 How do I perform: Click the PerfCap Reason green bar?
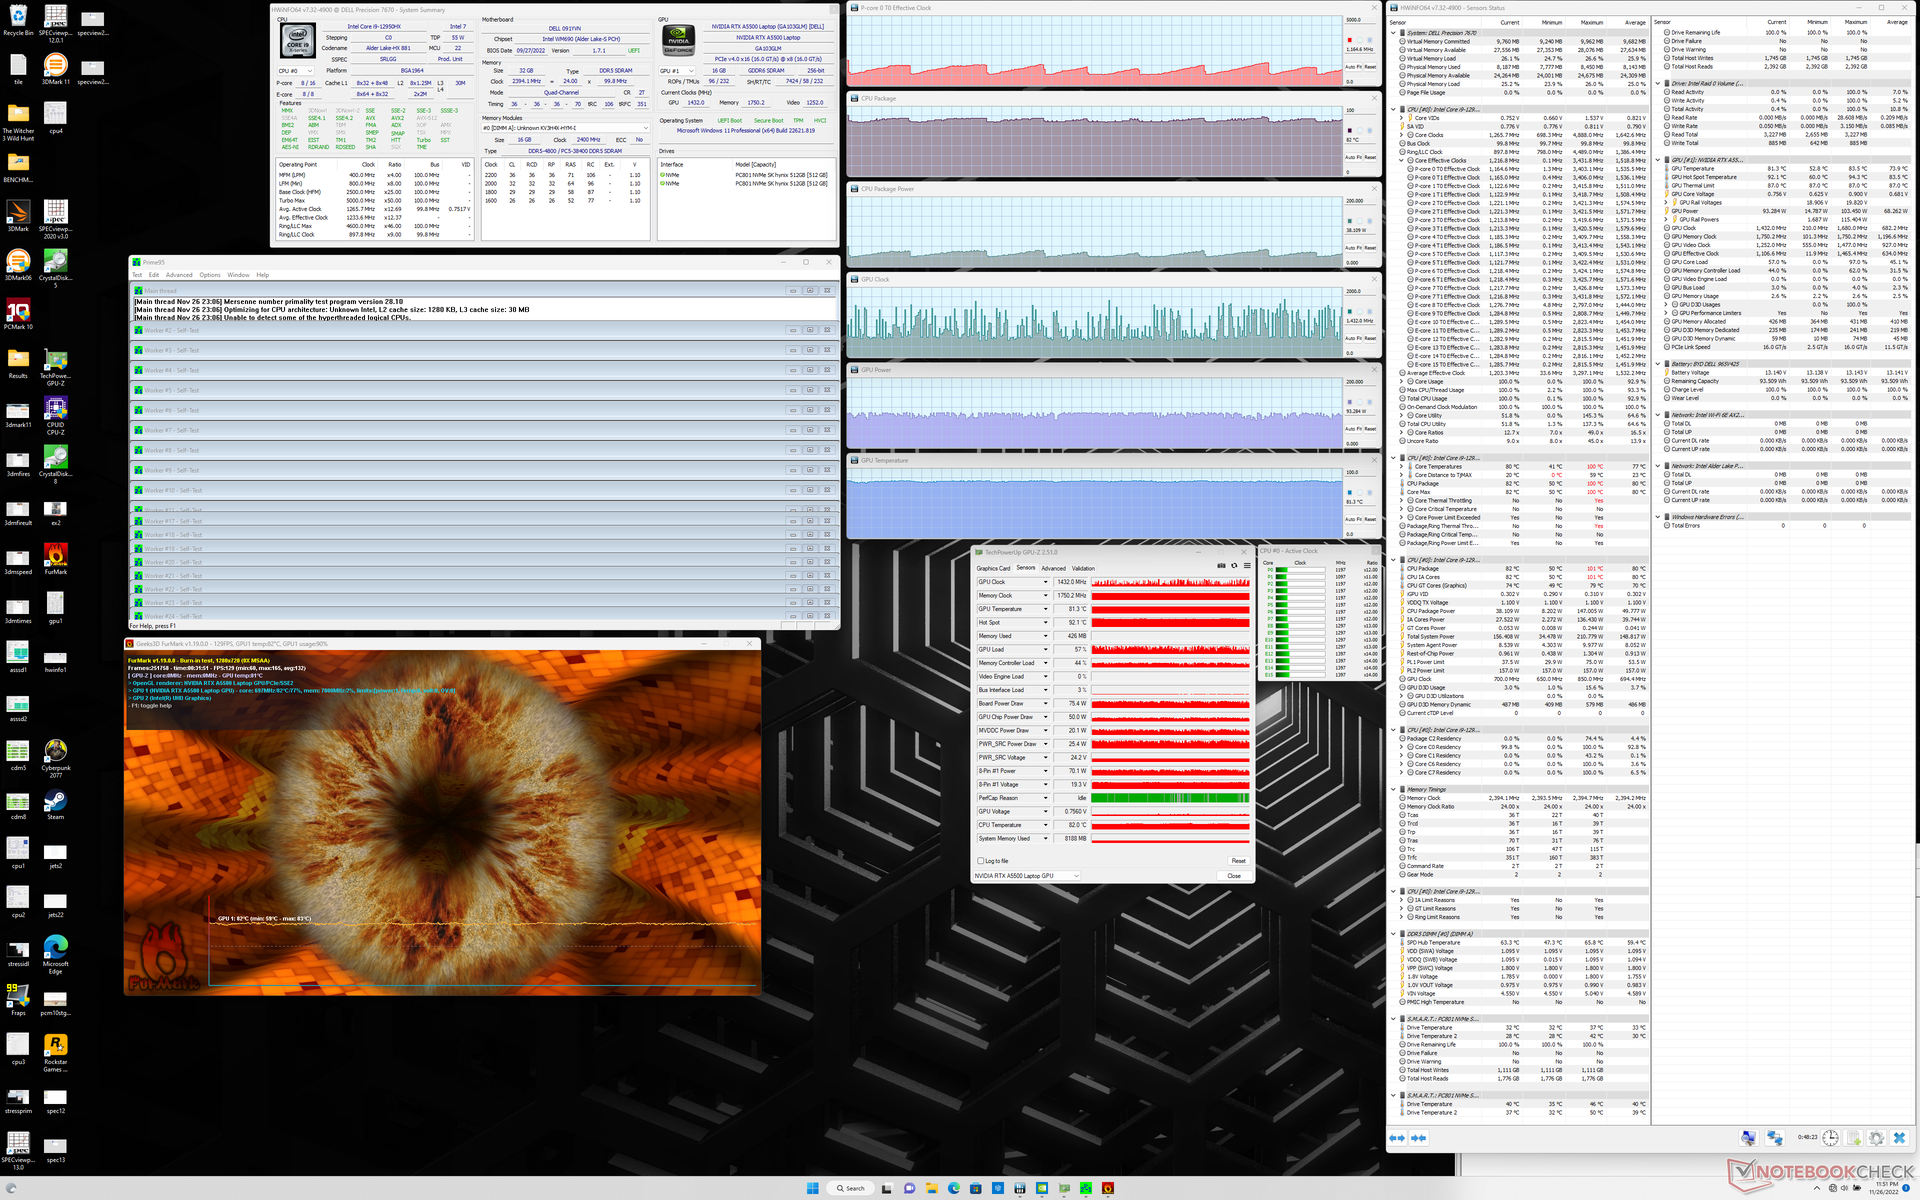[x=1170, y=798]
